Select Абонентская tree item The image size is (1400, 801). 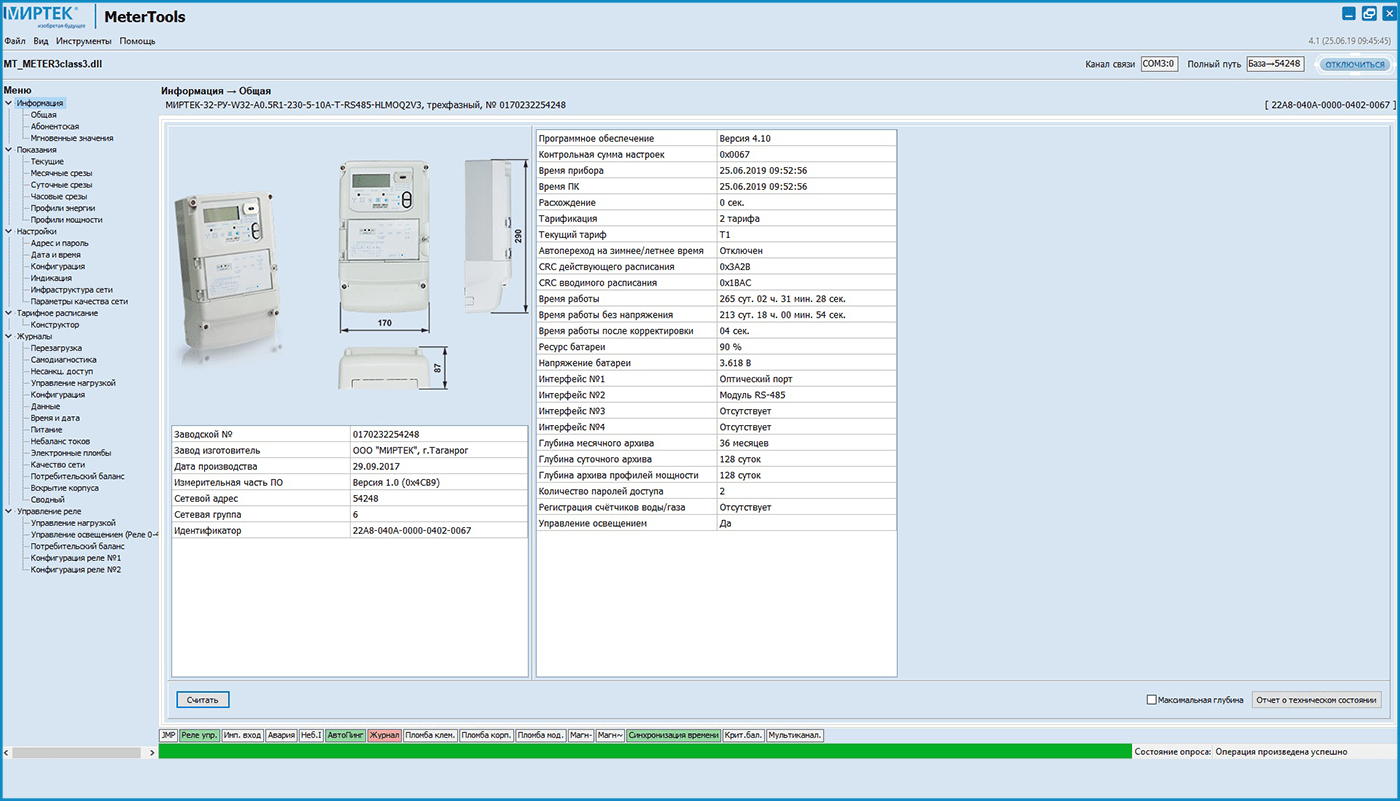[55, 127]
